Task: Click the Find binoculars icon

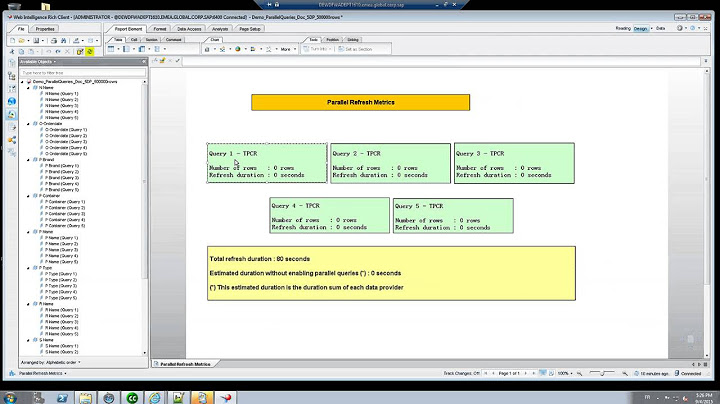Action: [x=63, y=41]
